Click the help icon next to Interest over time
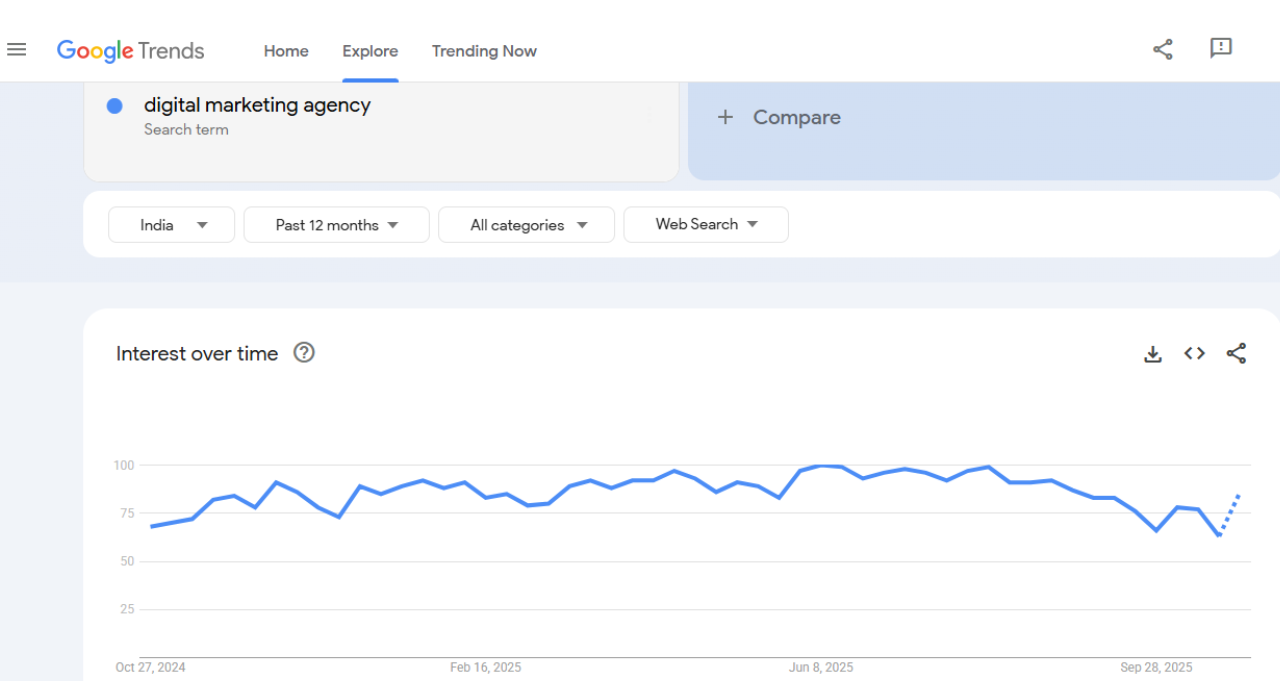Screen dimensions: 1280x700 (x=304, y=353)
